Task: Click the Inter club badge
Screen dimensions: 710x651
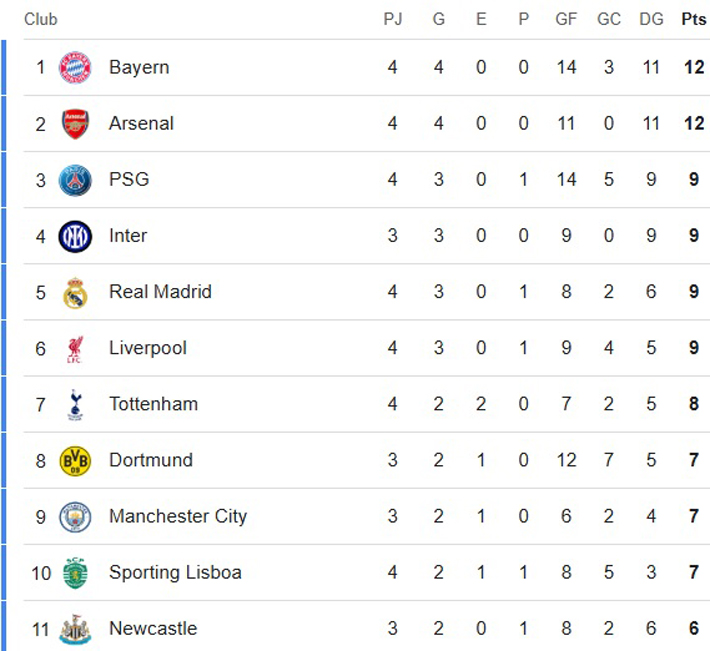Action: tap(75, 236)
